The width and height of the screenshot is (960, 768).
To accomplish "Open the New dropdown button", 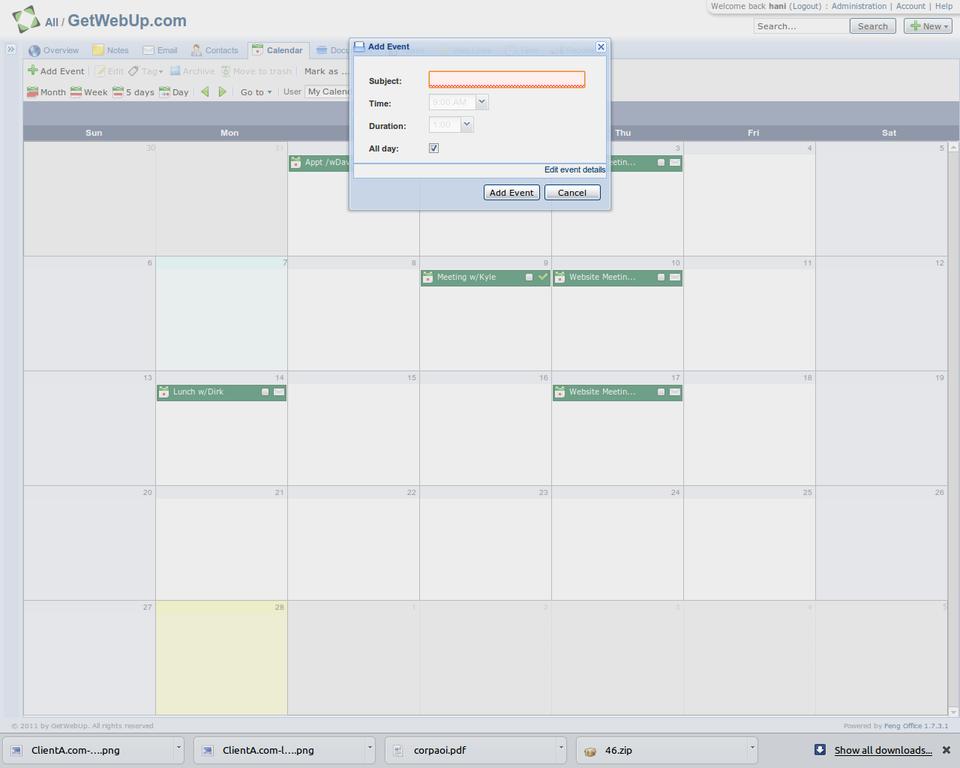I will [x=928, y=26].
